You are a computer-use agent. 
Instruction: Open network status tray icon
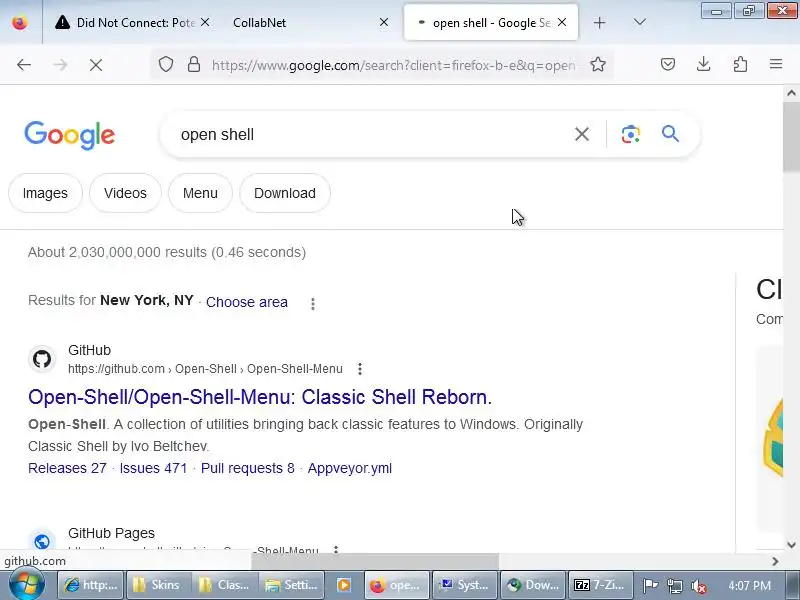click(x=674, y=586)
